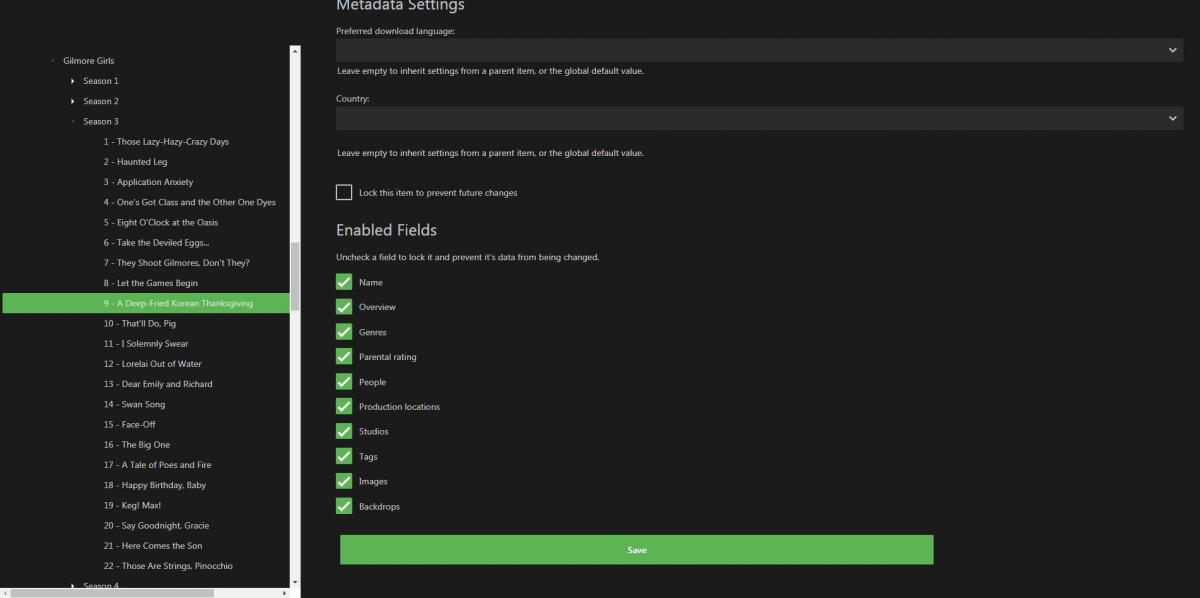The height and width of the screenshot is (598, 1200).
Task: Uncheck the Overview enabled field
Action: [344, 307]
